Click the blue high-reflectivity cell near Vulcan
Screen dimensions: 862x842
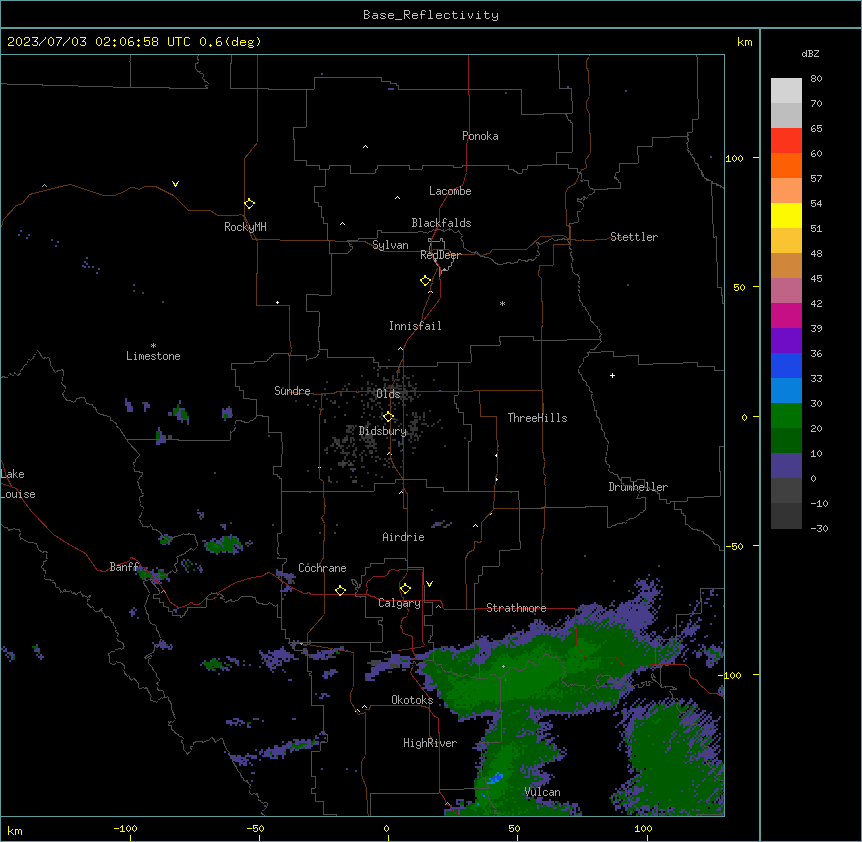496,778
